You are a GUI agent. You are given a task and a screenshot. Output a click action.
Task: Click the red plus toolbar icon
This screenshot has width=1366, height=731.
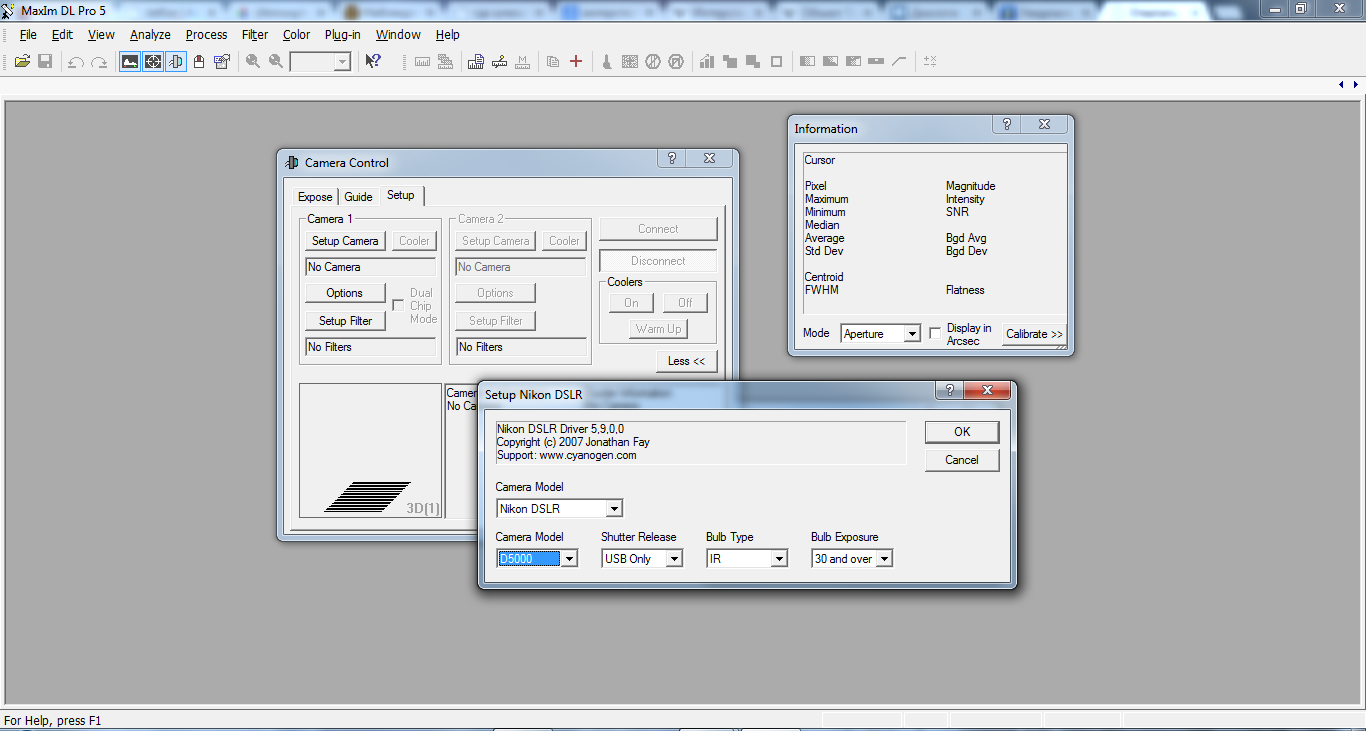(576, 62)
